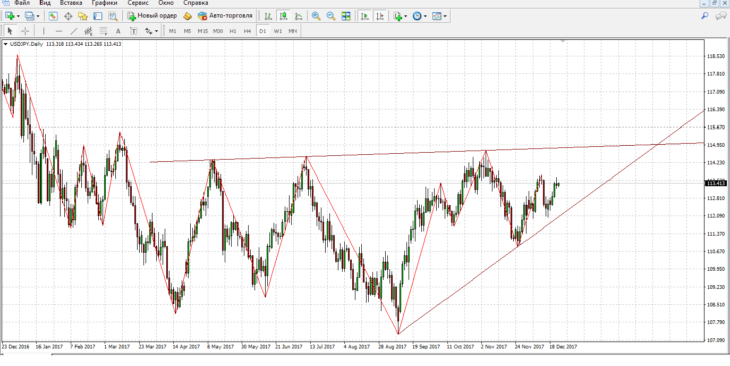Toggle chart shift icon
The height and width of the screenshot is (366, 730).
380,16
